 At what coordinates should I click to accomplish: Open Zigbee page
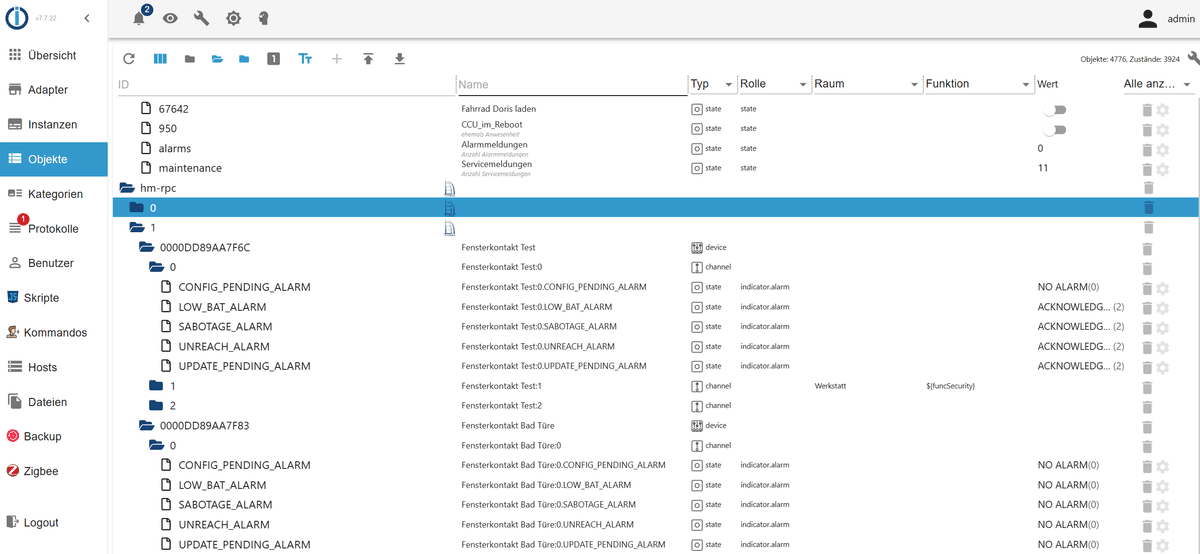pyautogui.click(x=54, y=471)
